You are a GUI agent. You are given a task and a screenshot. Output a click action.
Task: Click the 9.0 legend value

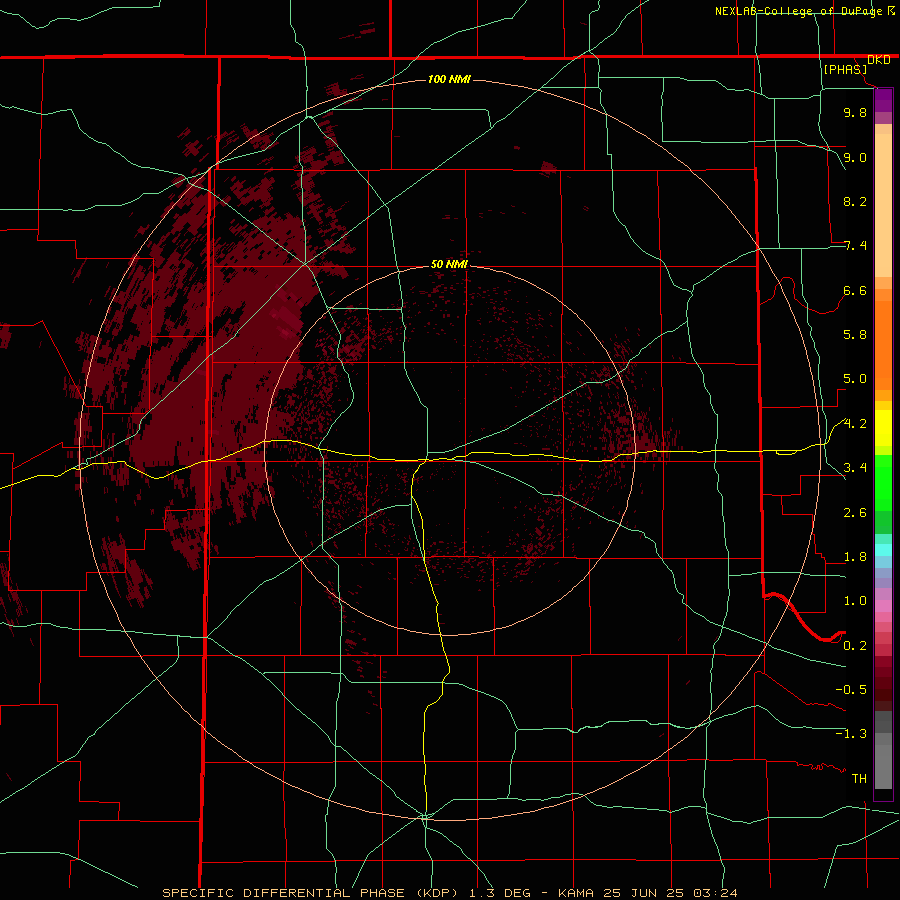point(855,157)
